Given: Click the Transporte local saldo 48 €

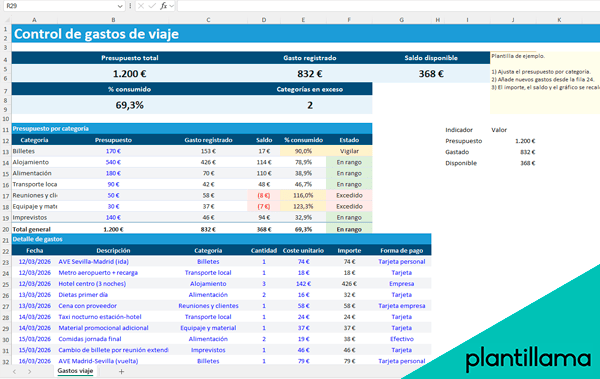Looking at the screenshot, I should pyautogui.click(x=264, y=184).
